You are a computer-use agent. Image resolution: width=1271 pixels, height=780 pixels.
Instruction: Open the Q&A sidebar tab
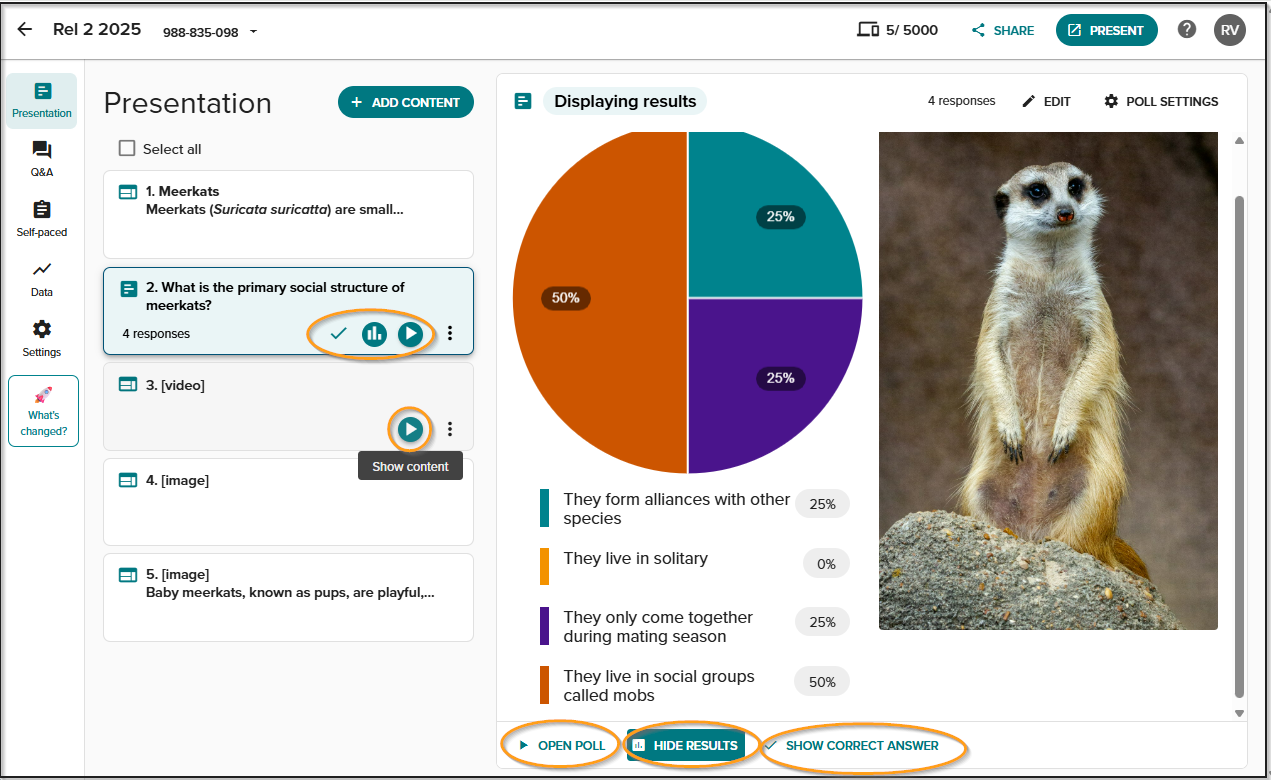click(x=42, y=160)
